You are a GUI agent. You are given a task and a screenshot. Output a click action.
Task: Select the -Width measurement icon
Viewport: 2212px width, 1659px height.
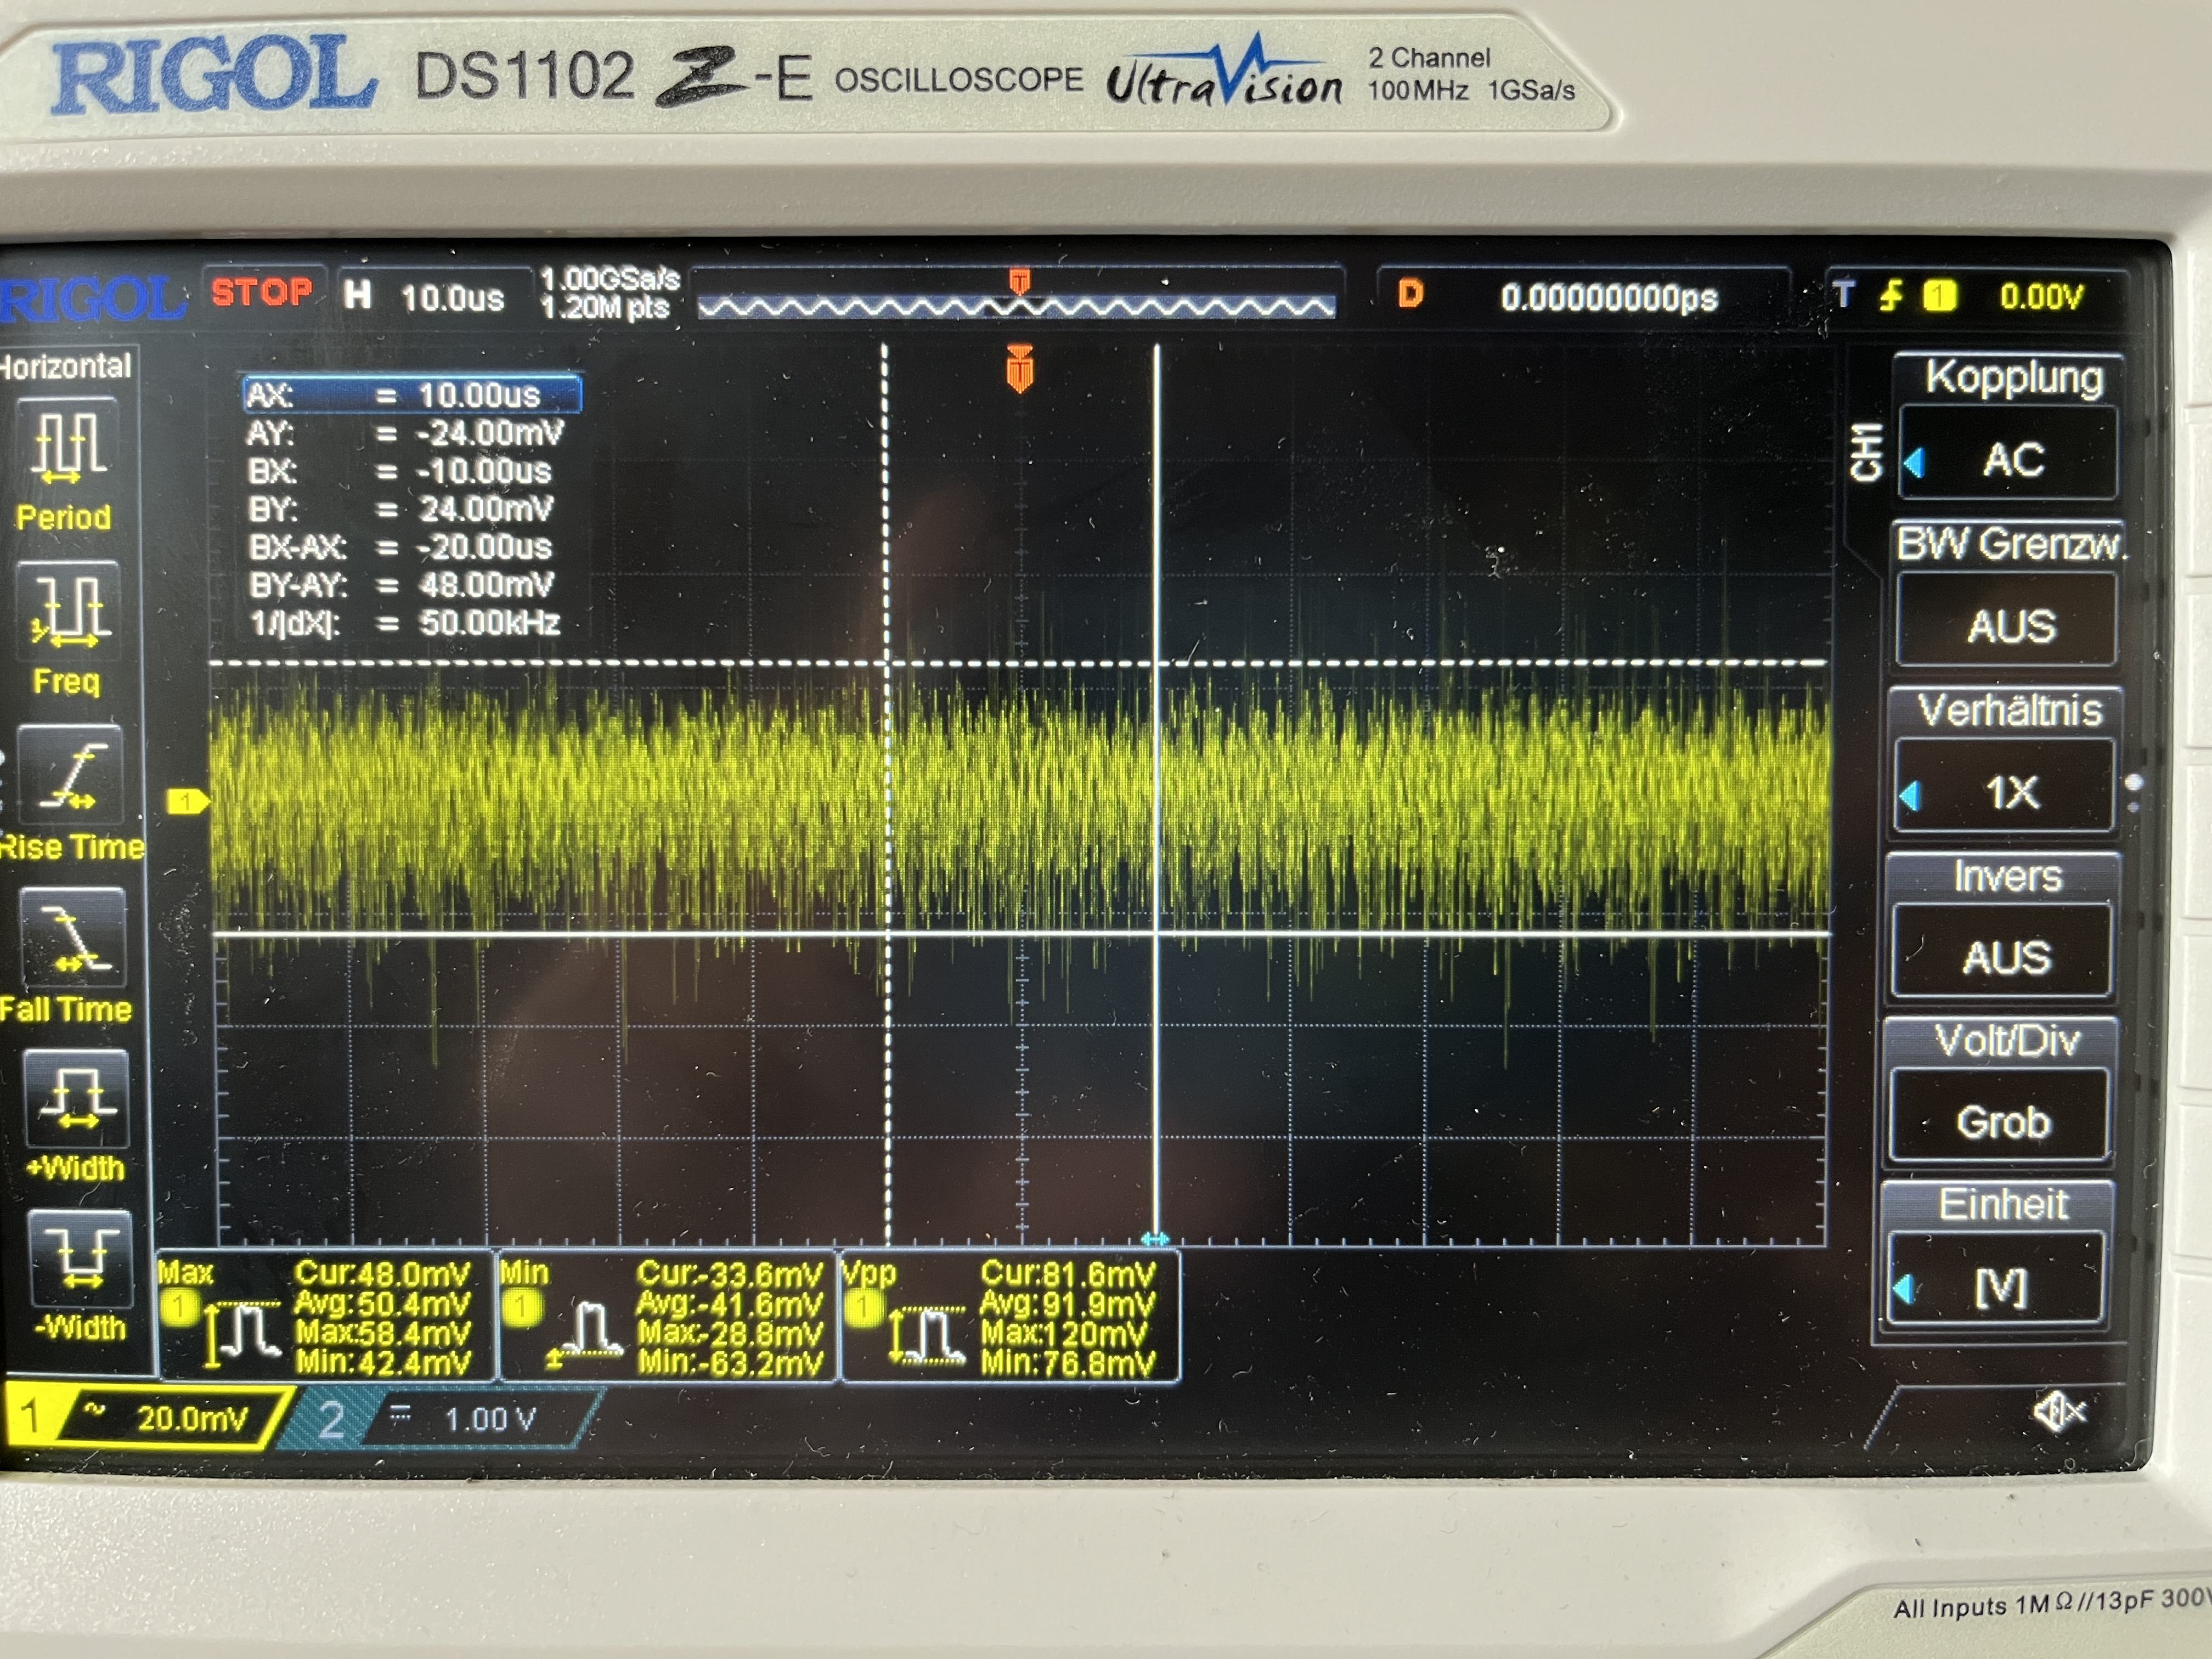pyautogui.click(x=80, y=1259)
